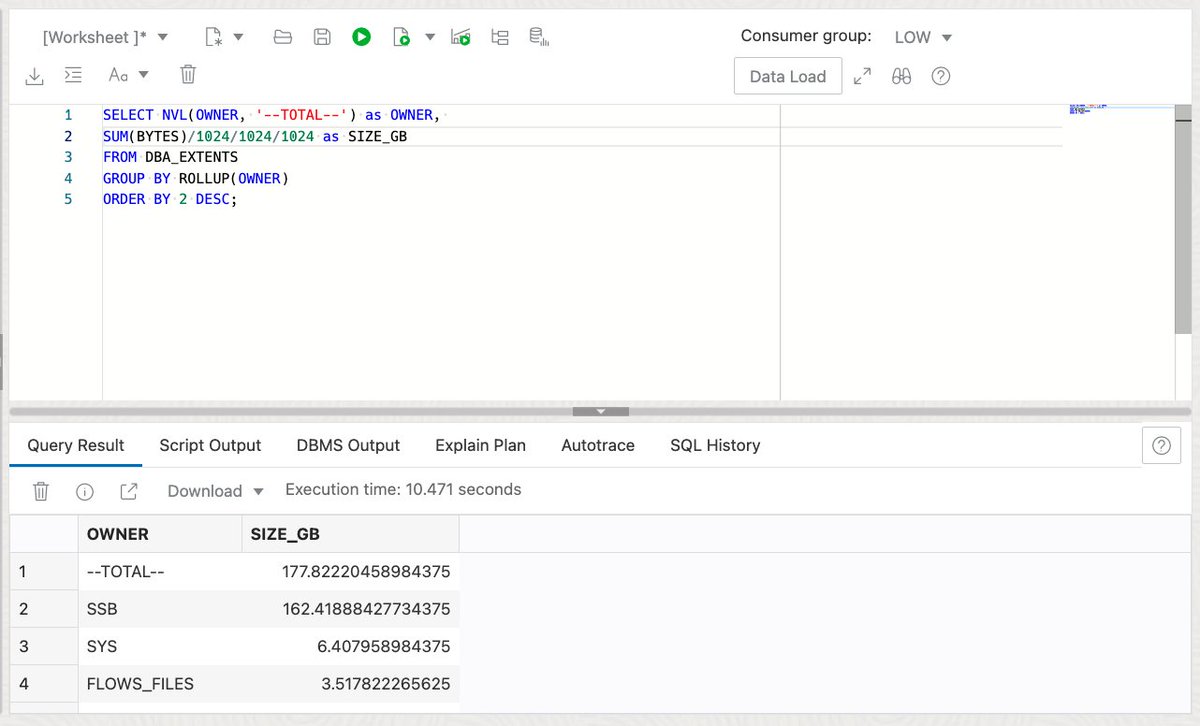Click the help icon in the results panel
This screenshot has height=726, width=1200.
(1161, 446)
